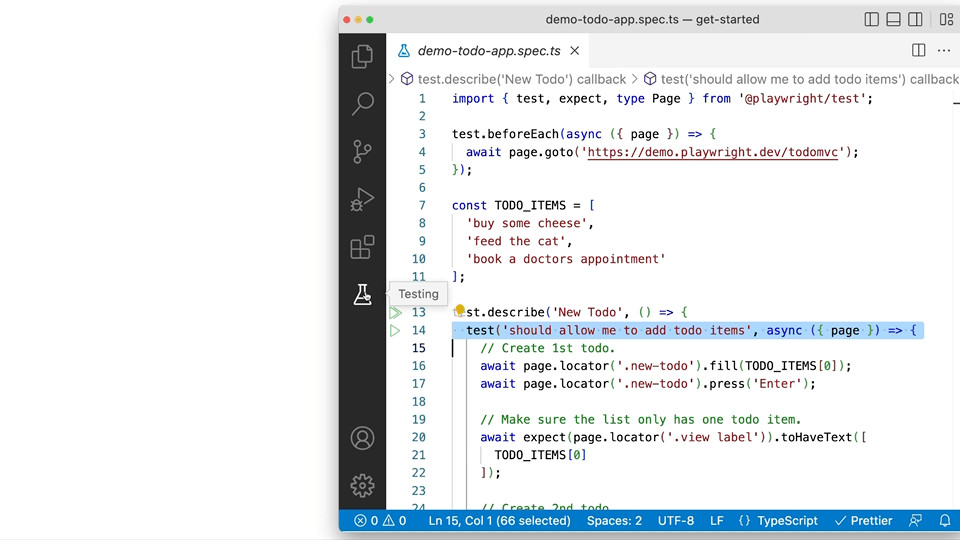Click the curly braces icon beside TypeScript

pos(744,521)
